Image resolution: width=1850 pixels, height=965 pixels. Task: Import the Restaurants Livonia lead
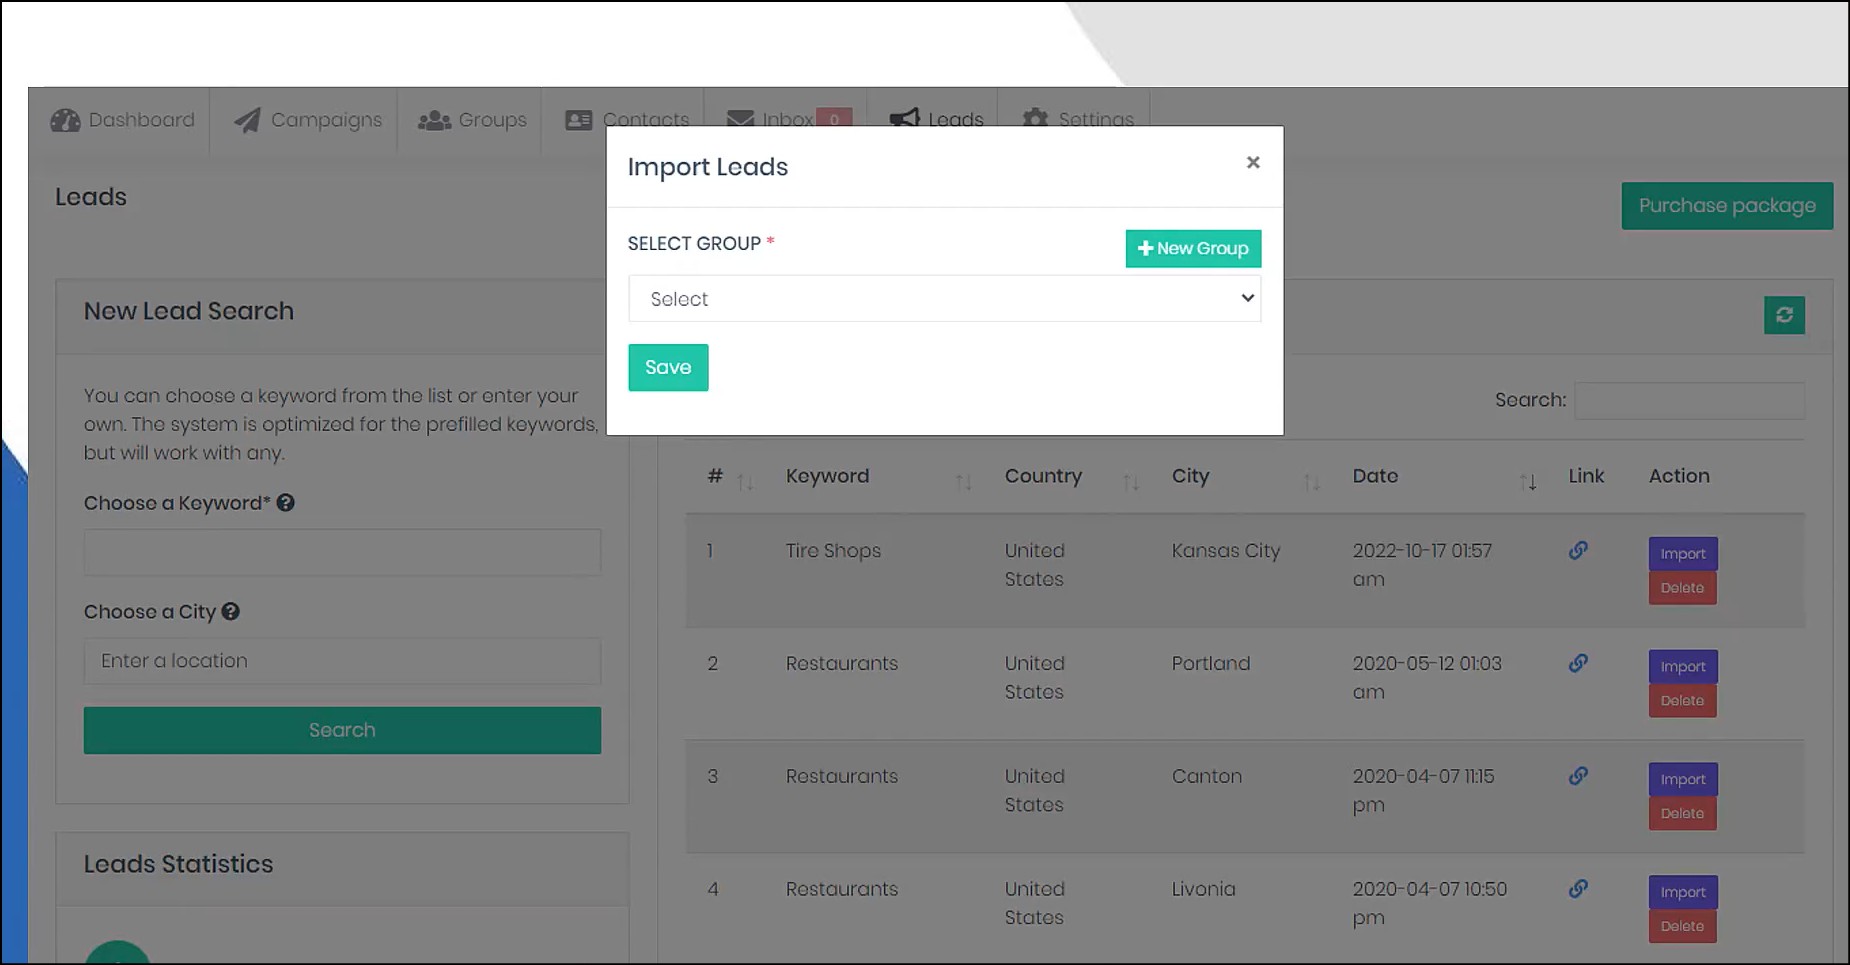point(1683,893)
